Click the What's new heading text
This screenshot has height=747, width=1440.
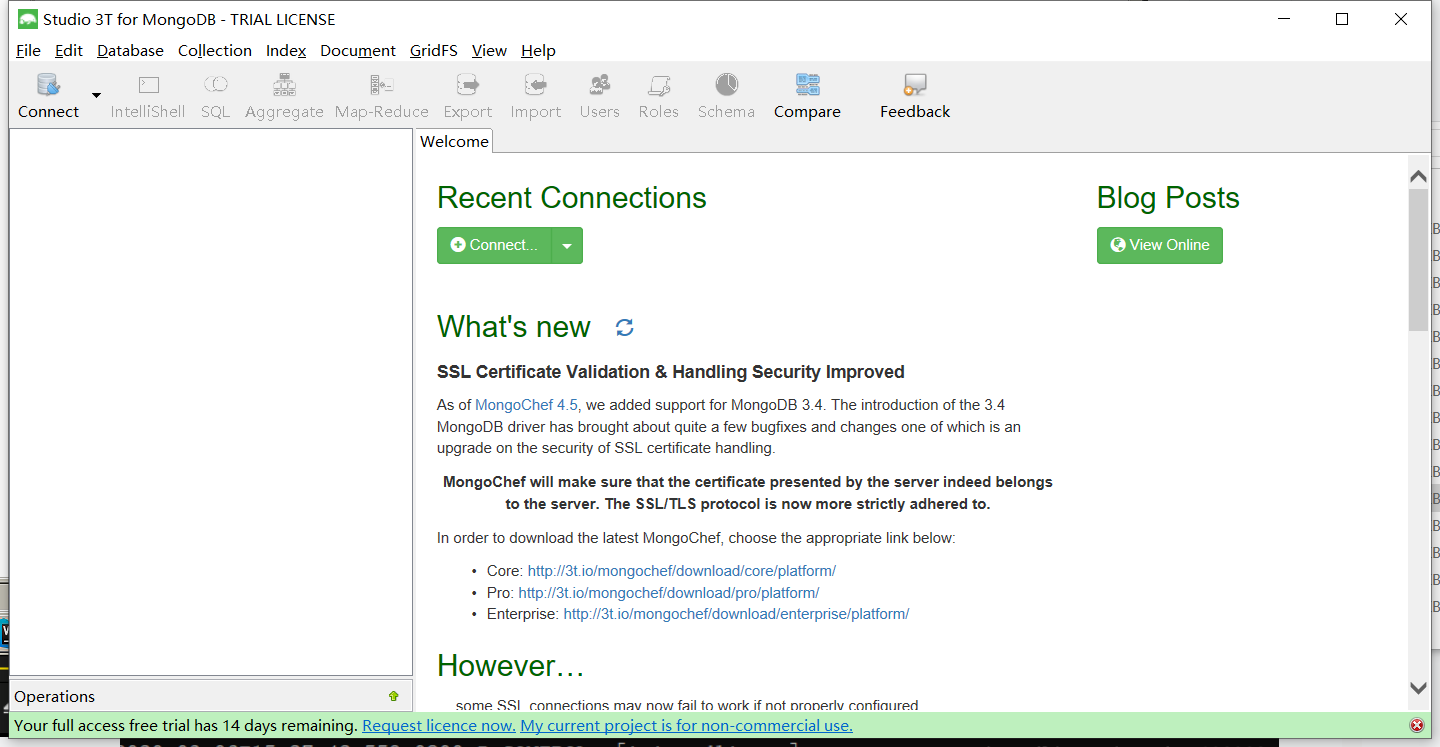point(514,327)
